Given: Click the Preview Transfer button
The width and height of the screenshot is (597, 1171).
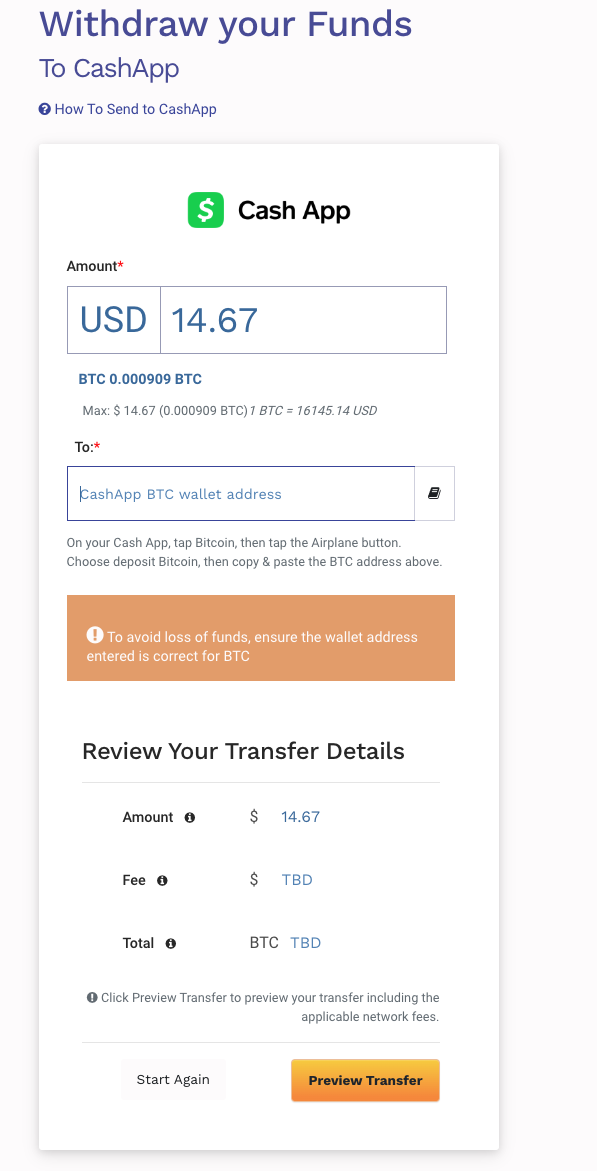Looking at the screenshot, I should click(365, 1080).
